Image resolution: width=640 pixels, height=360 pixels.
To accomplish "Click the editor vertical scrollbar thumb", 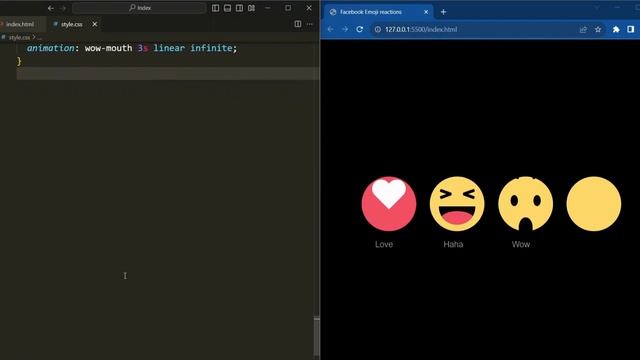I will tap(316, 337).
